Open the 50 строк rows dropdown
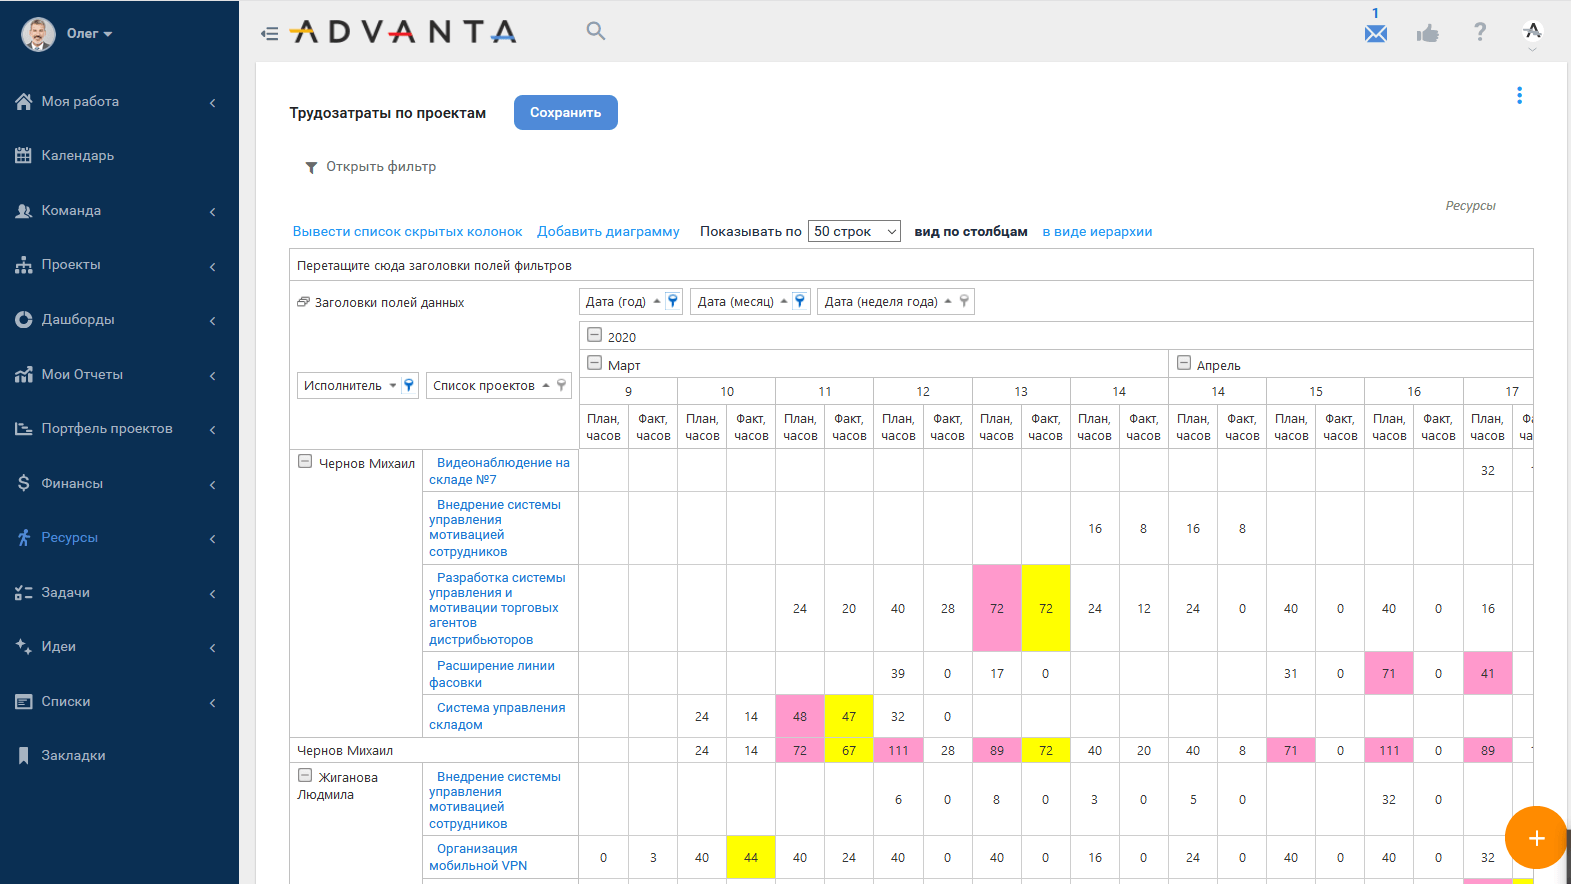 point(854,231)
